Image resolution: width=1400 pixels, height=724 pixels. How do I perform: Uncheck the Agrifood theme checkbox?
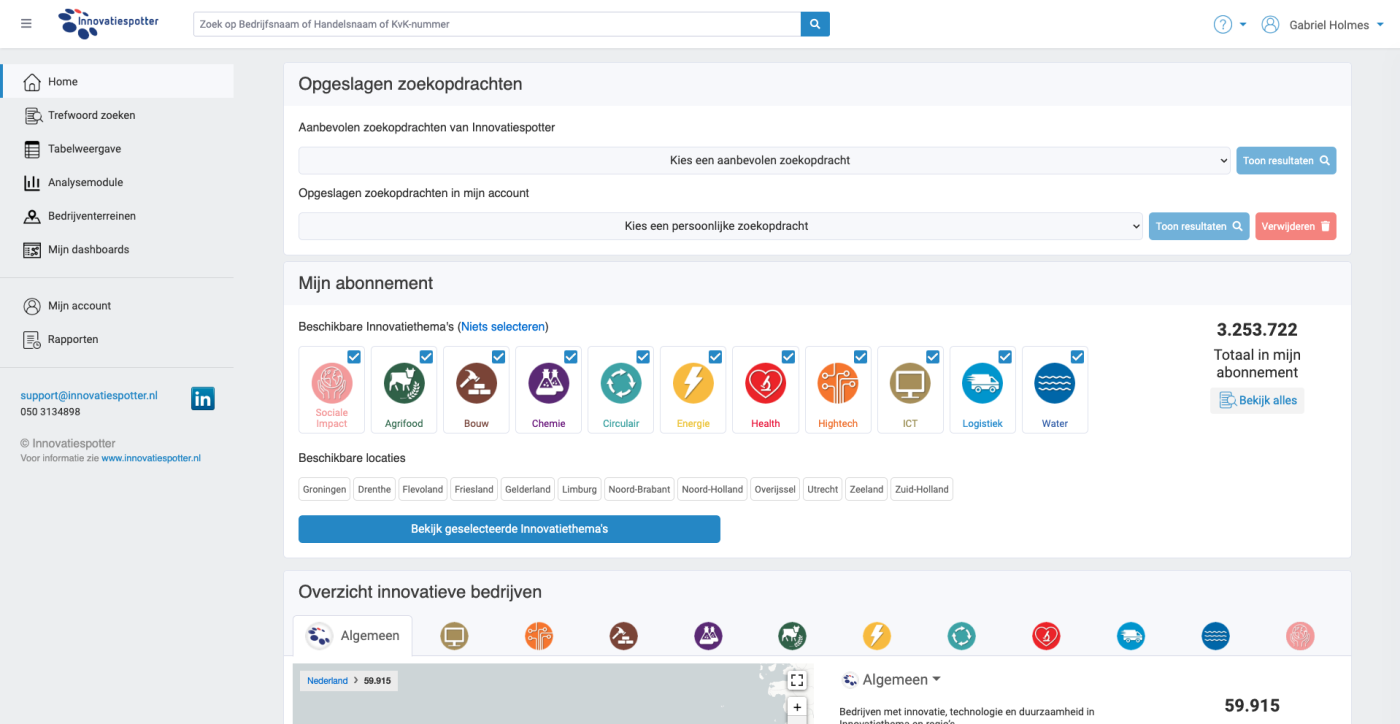pos(427,357)
